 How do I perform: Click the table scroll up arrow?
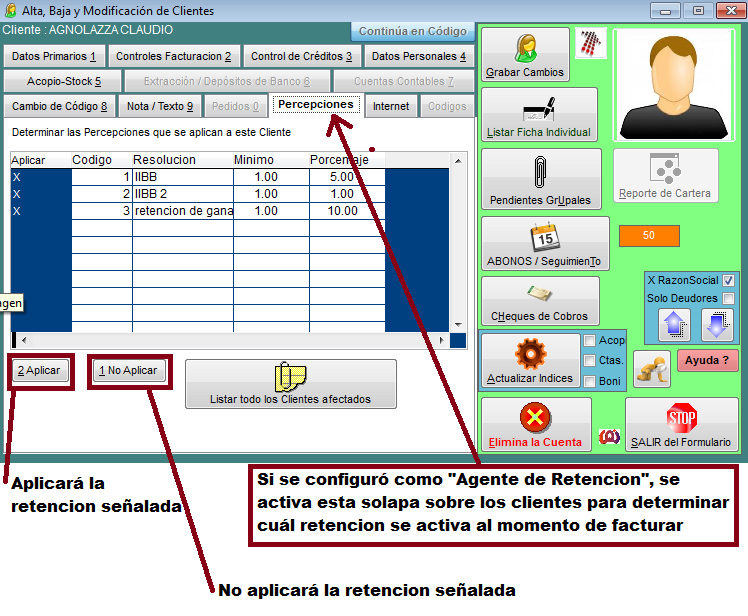click(x=458, y=161)
